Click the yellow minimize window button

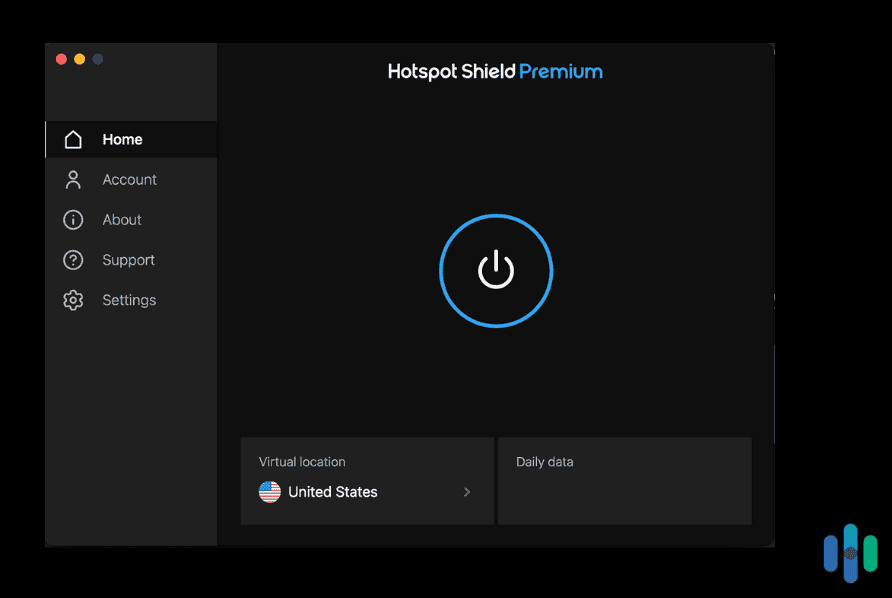click(79, 59)
